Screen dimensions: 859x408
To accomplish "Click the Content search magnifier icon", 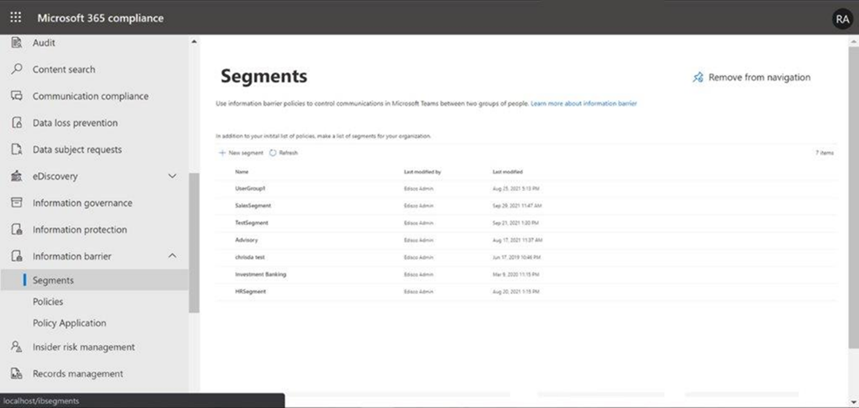I will [x=16, y=69].
